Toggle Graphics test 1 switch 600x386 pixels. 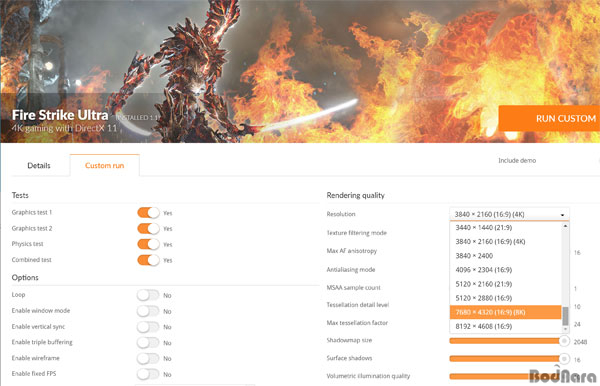point(148,213)
